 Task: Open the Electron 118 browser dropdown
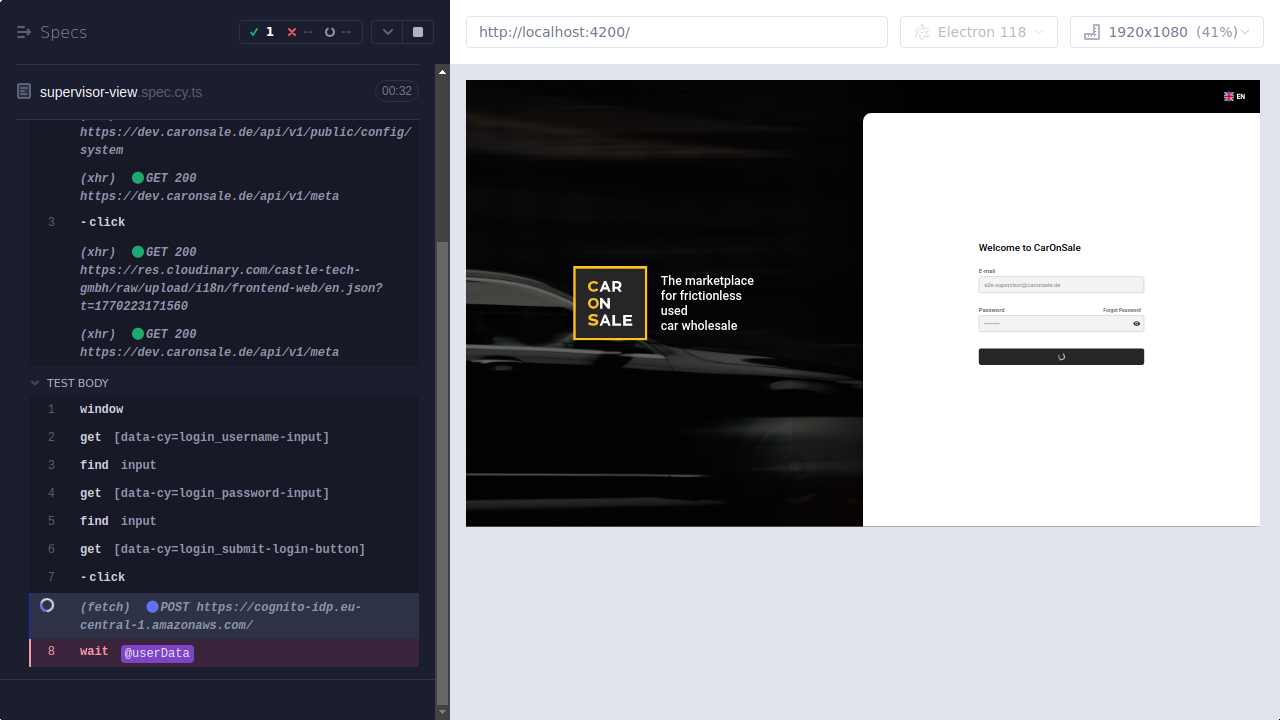point(978,31)
